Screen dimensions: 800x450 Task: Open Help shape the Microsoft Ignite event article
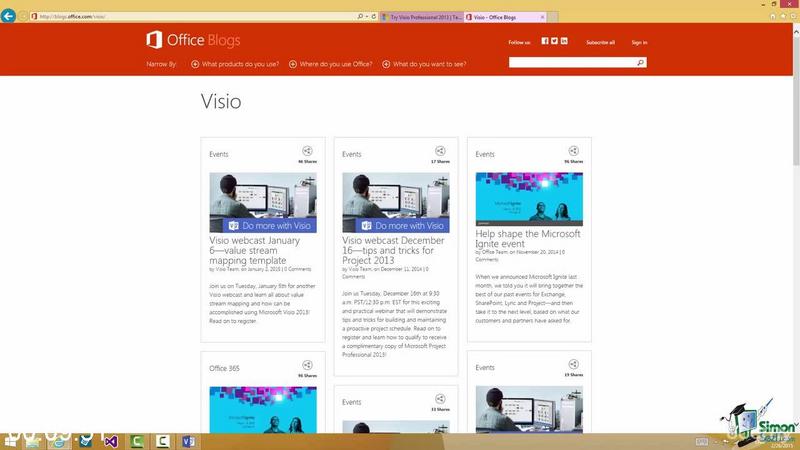pyautogui.click(x=528, y=238)
